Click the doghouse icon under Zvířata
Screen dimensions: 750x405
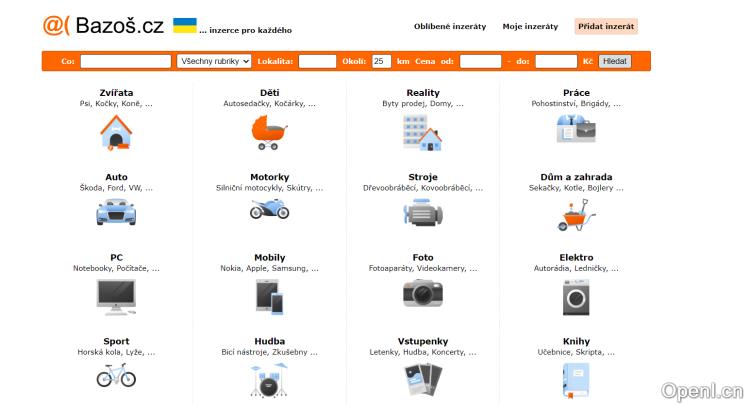coord(116,132)
